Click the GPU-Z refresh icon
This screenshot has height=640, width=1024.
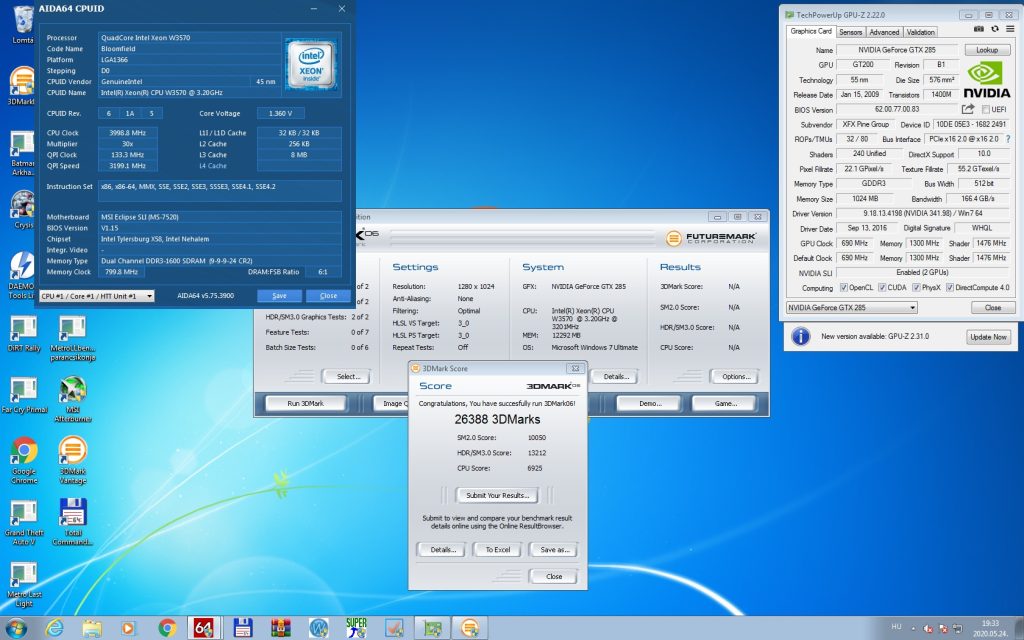995,29
